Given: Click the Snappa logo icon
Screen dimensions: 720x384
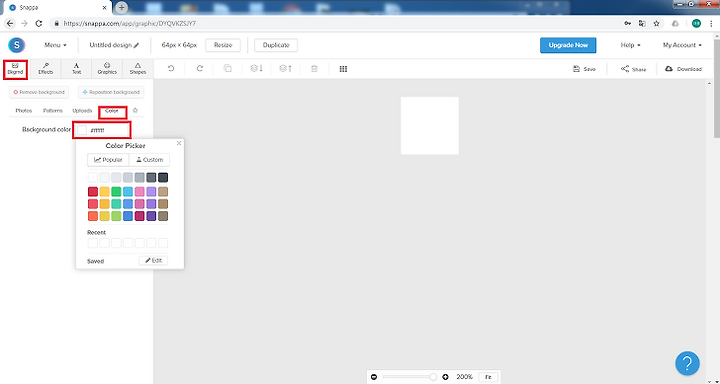Looking at the screenshot, I should pyautogui.click(x=17, y=45).
